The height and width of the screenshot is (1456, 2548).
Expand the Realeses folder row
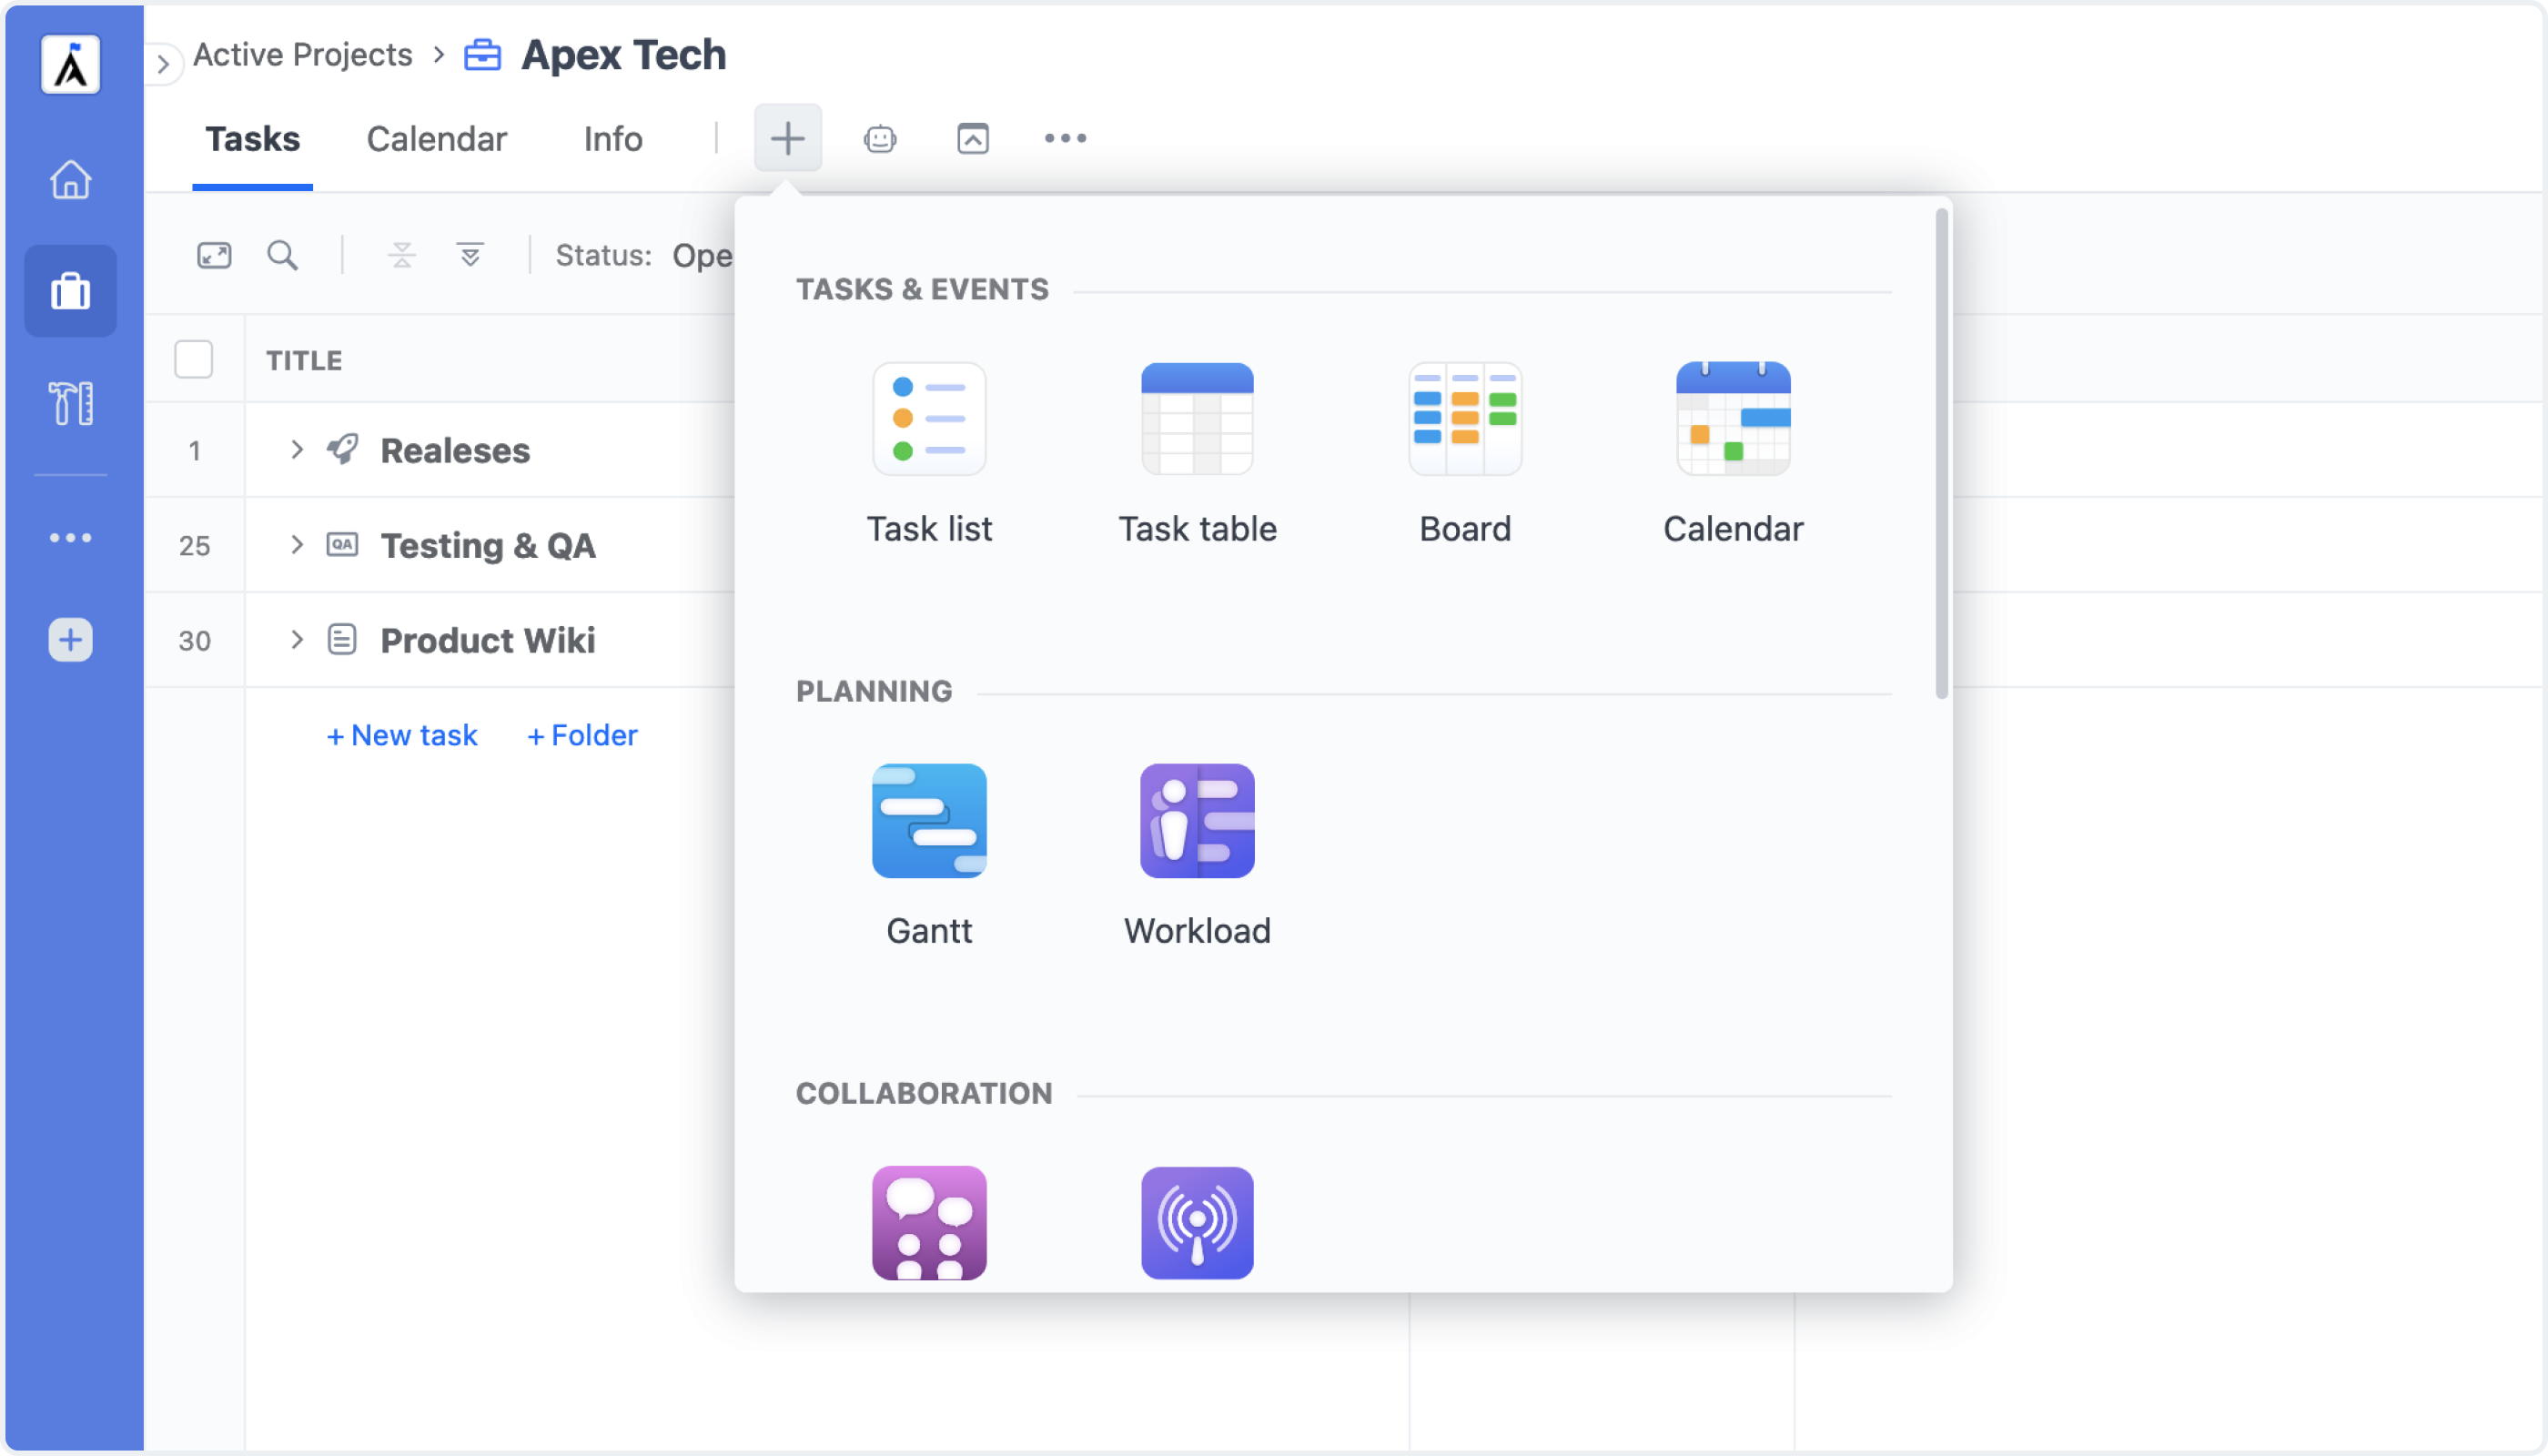click(x=297, y=449)
